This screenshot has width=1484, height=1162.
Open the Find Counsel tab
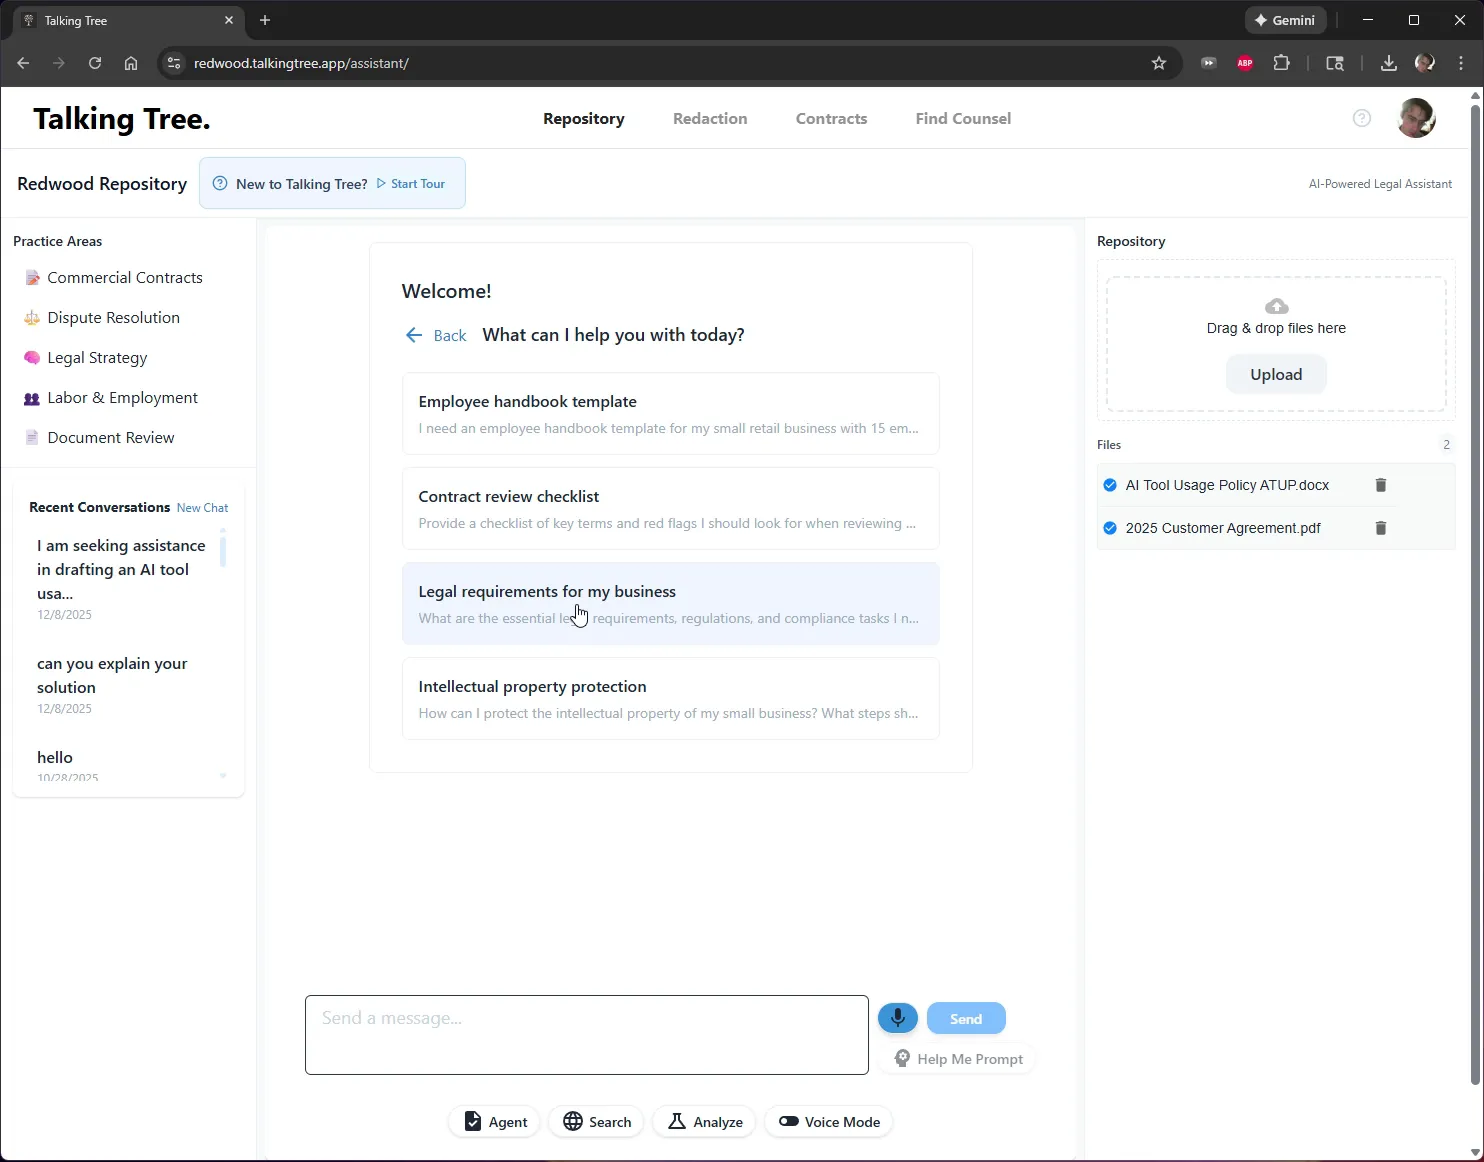point(963,118)
